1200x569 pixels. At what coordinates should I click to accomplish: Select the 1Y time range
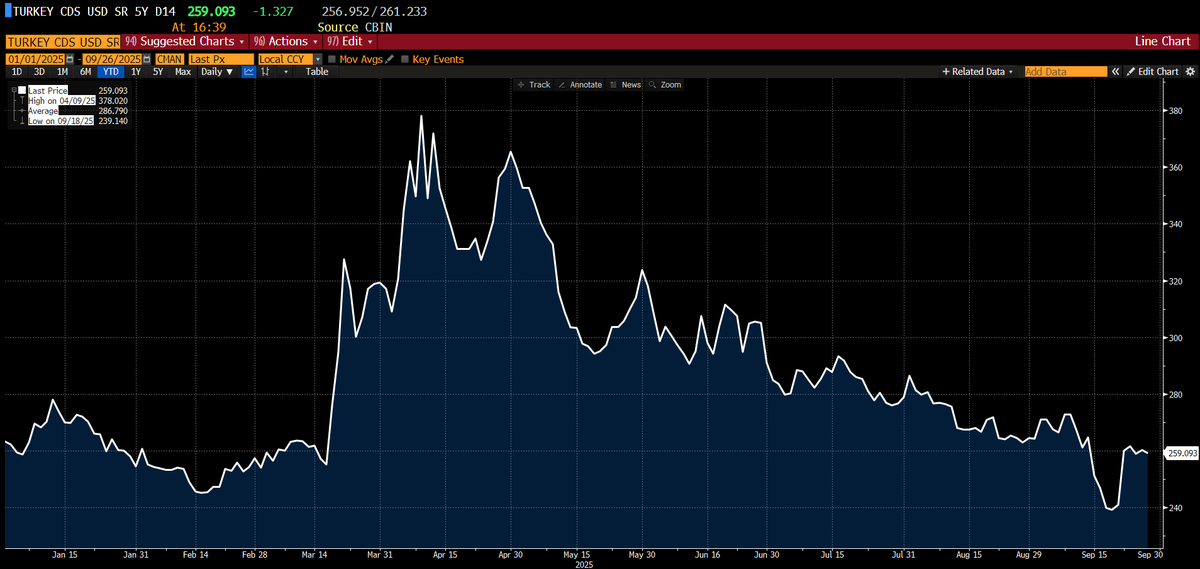[x=136, y=72]
